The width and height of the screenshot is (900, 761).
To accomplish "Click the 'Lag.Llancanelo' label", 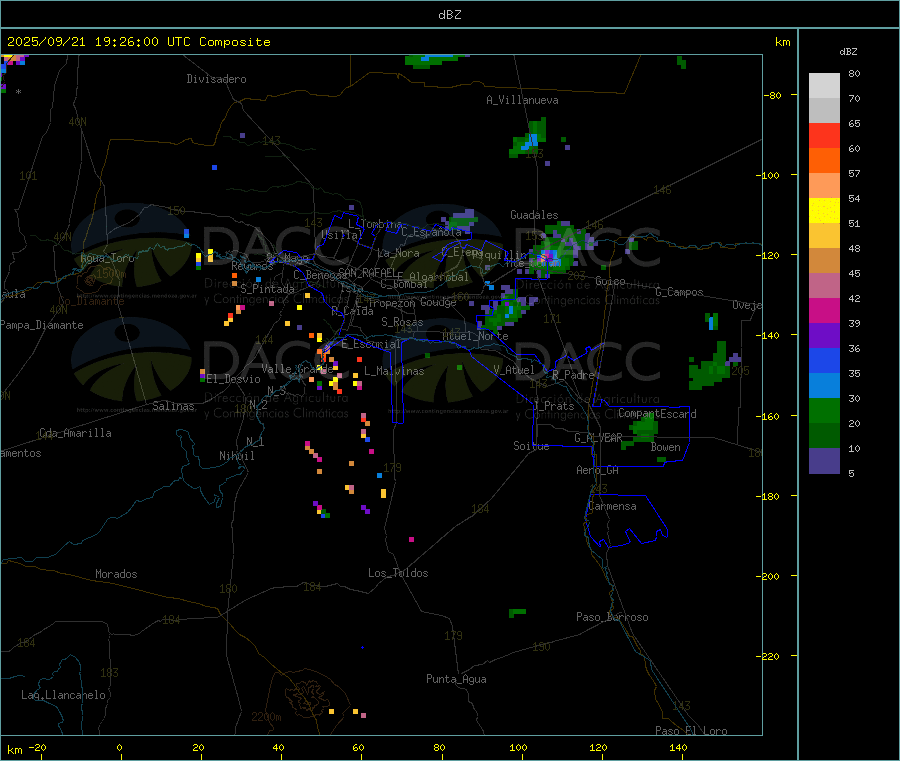I will (63, 695).
